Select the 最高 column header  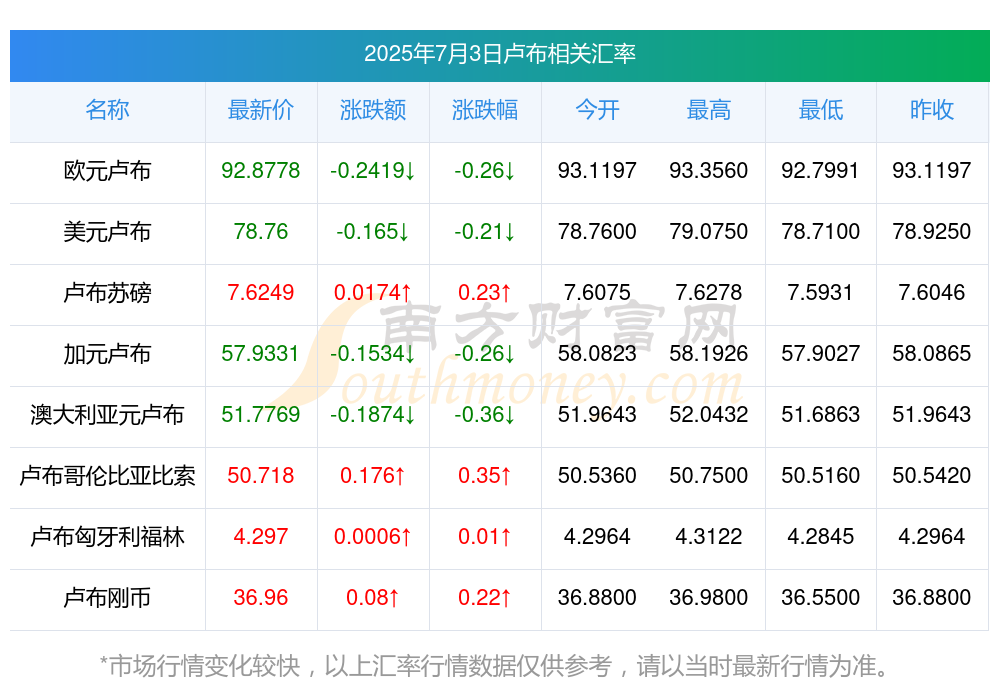coord(709,110)
